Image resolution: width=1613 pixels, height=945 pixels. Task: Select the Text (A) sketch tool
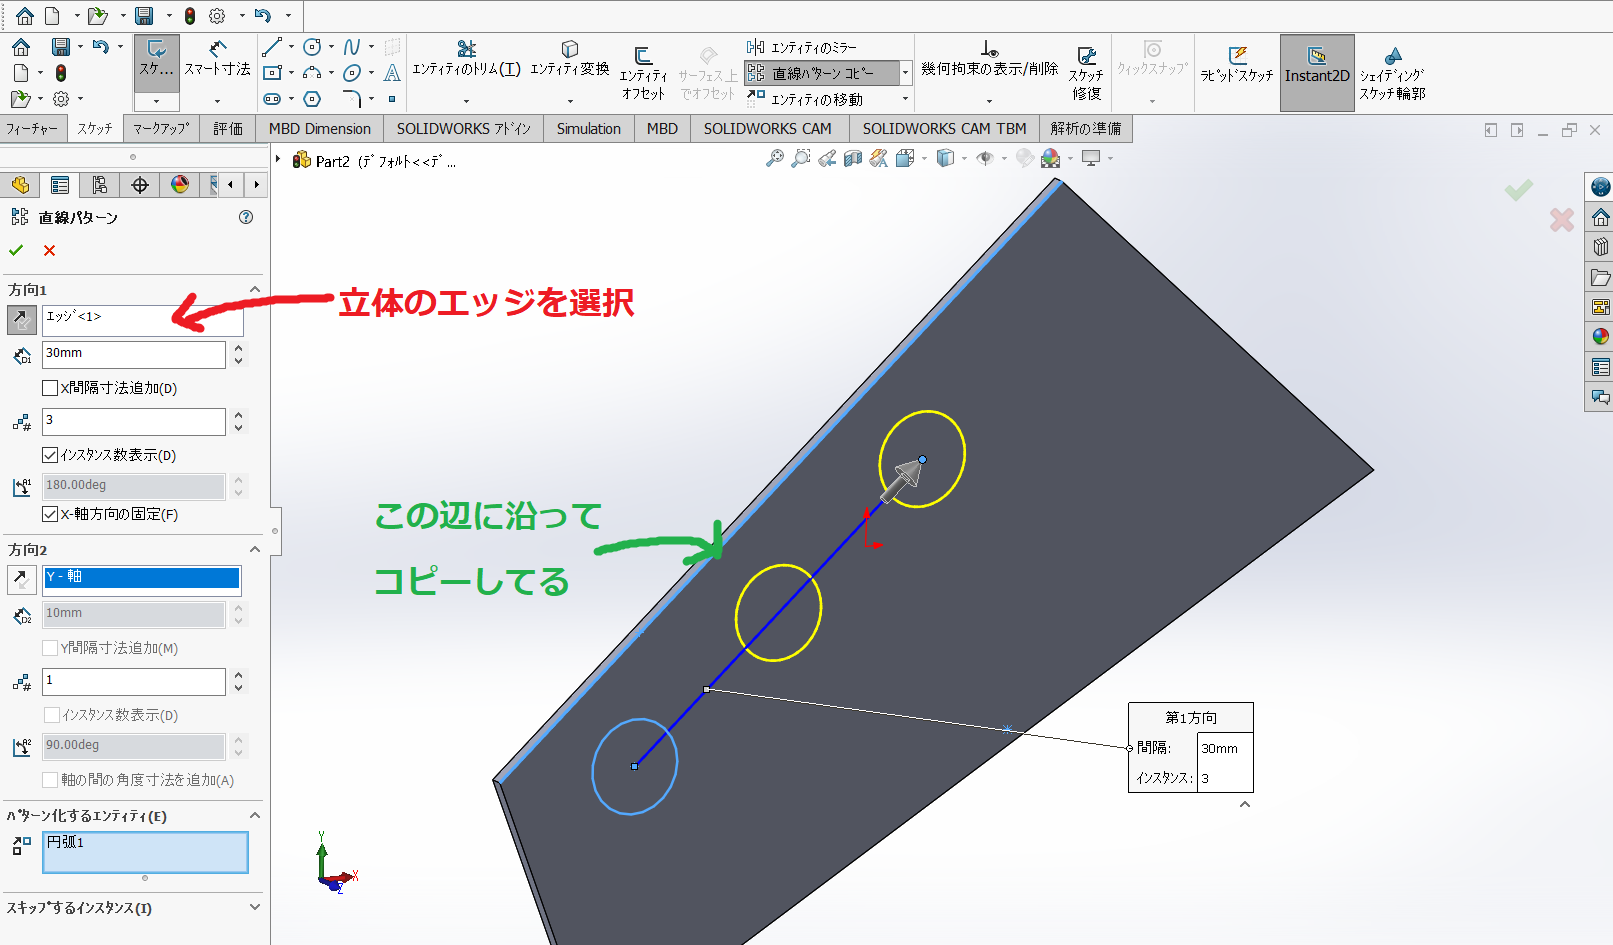[392, 73]
